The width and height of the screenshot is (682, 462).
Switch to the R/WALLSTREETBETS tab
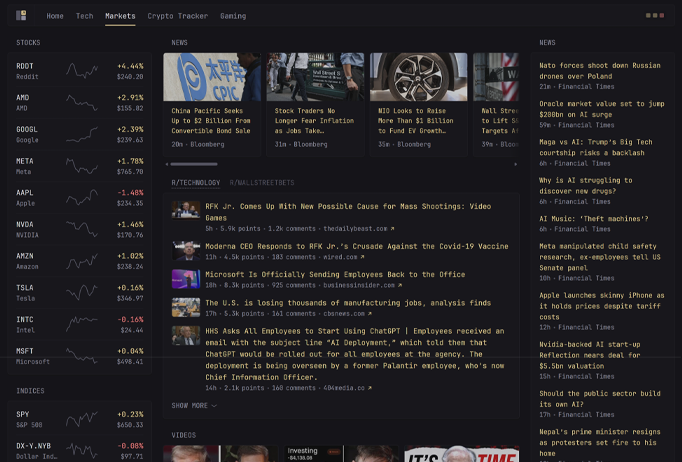(262, 183)
